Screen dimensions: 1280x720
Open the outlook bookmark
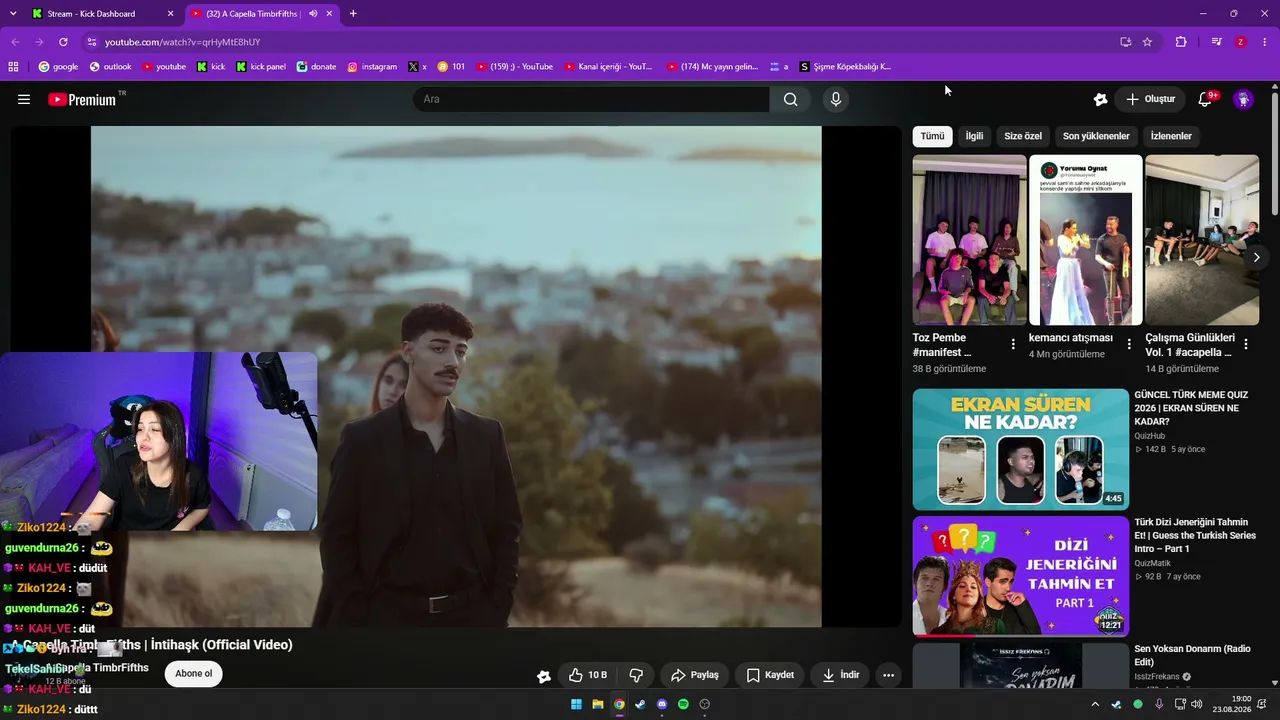click(110, 67)
